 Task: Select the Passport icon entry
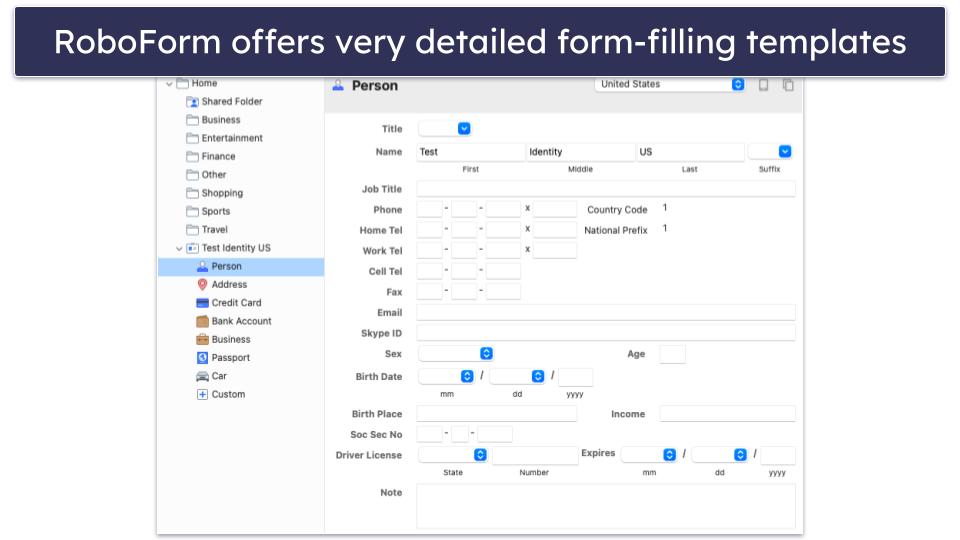pos(203,358)
